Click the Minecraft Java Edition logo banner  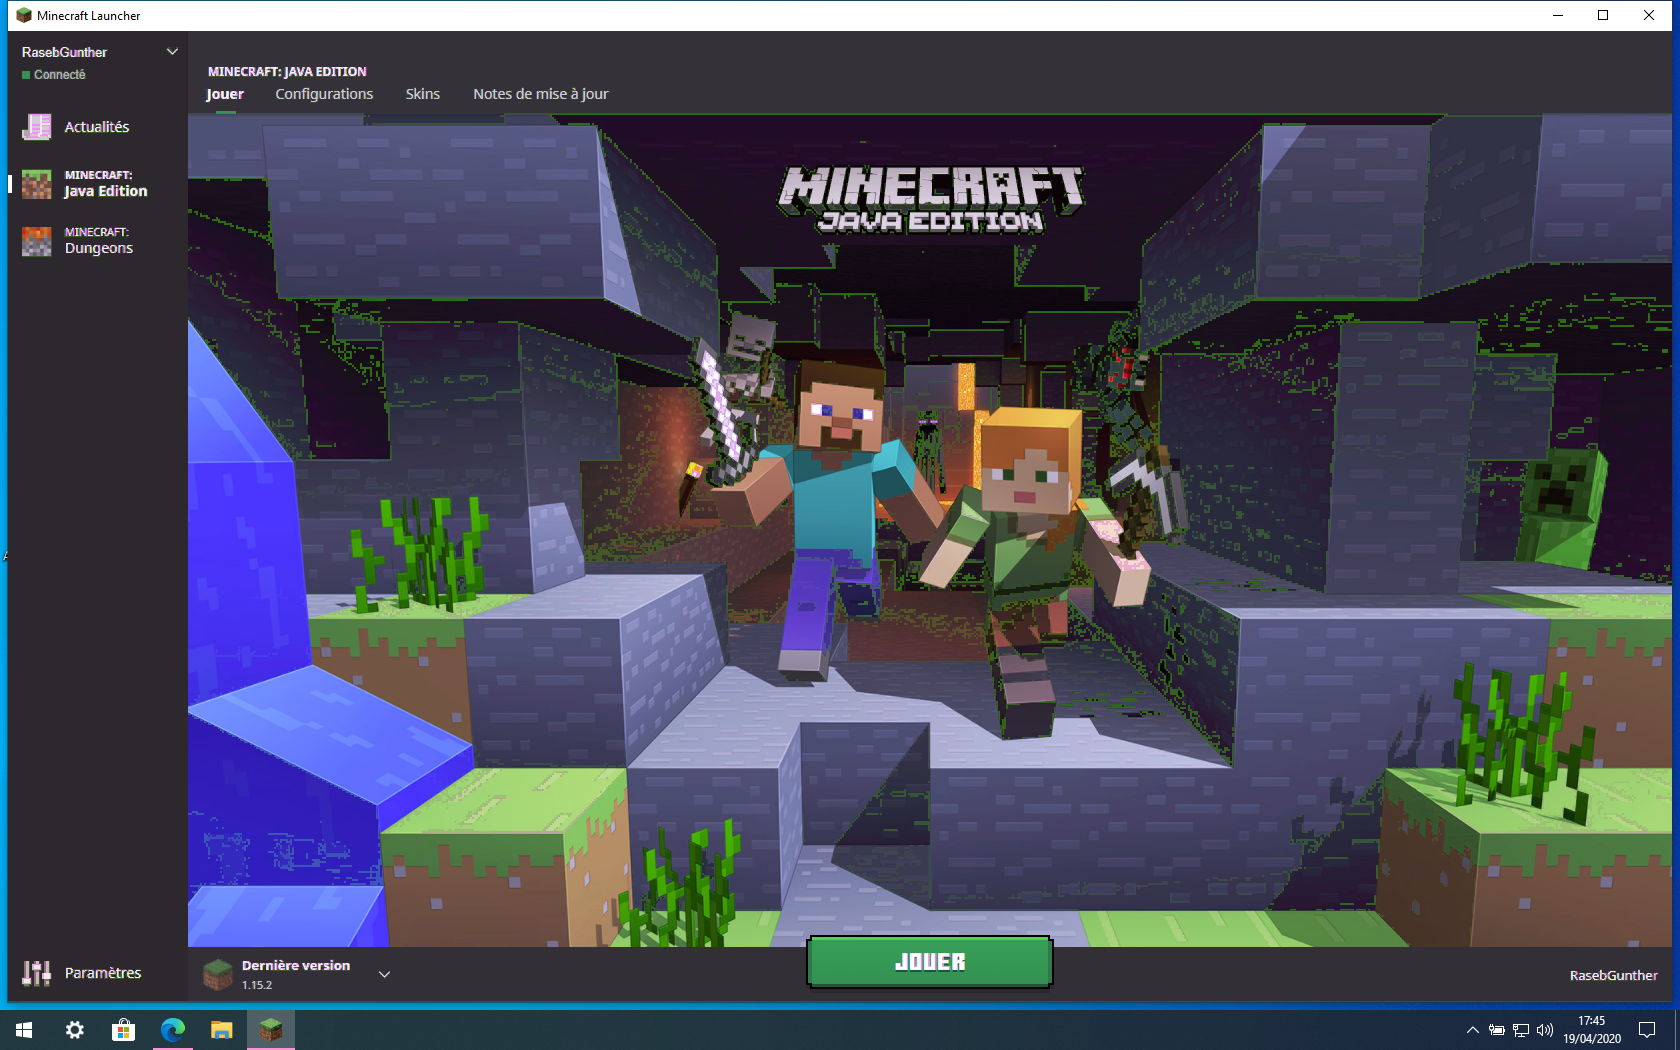pyautogui.click(x=931, y=200)
